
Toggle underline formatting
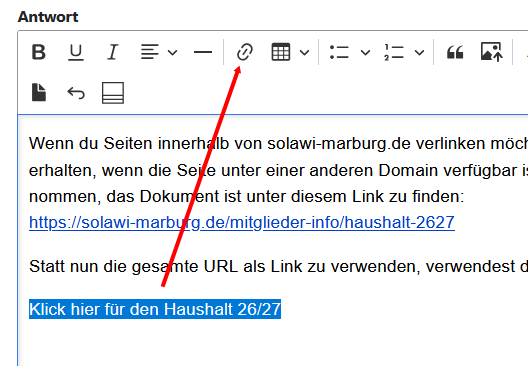pyautogui.click(x=75, y=52)
